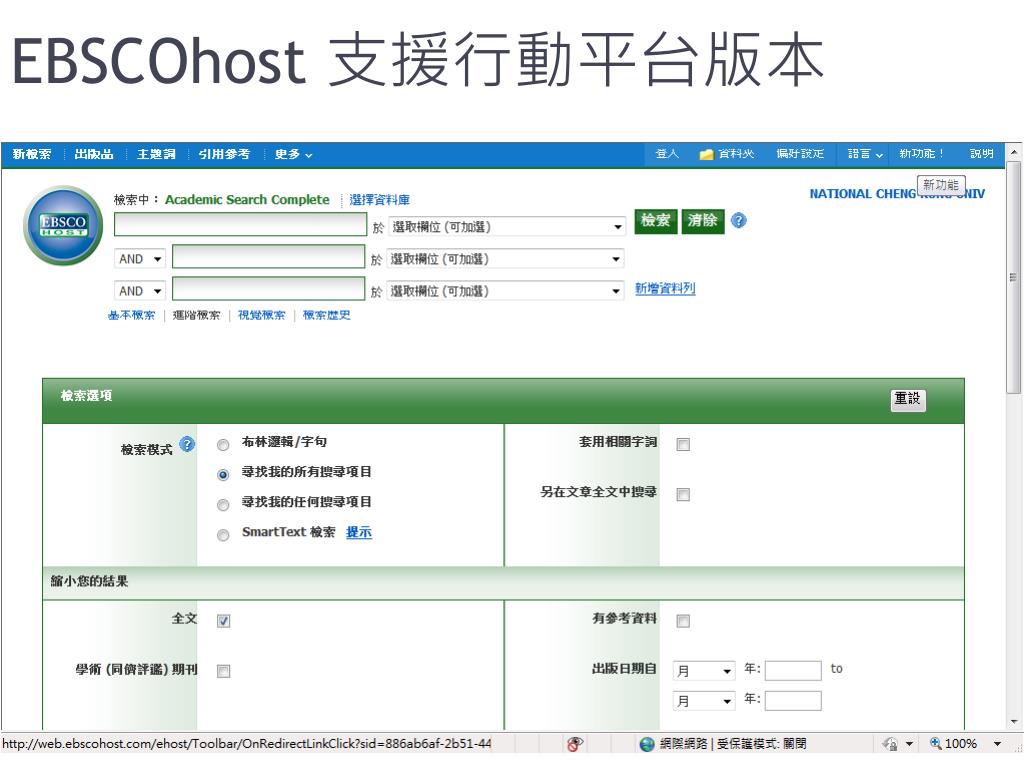Click the third search term input field
Screen dimensions: 1024x768
[x=268, y=288]
